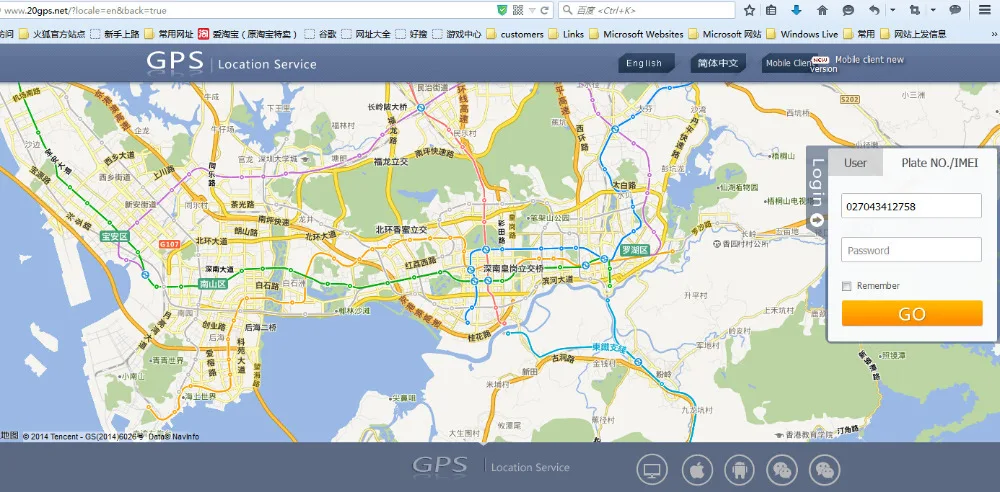Click the Password input field
1000x492 pixels.
pyautogui.click(x=911, y=250)
